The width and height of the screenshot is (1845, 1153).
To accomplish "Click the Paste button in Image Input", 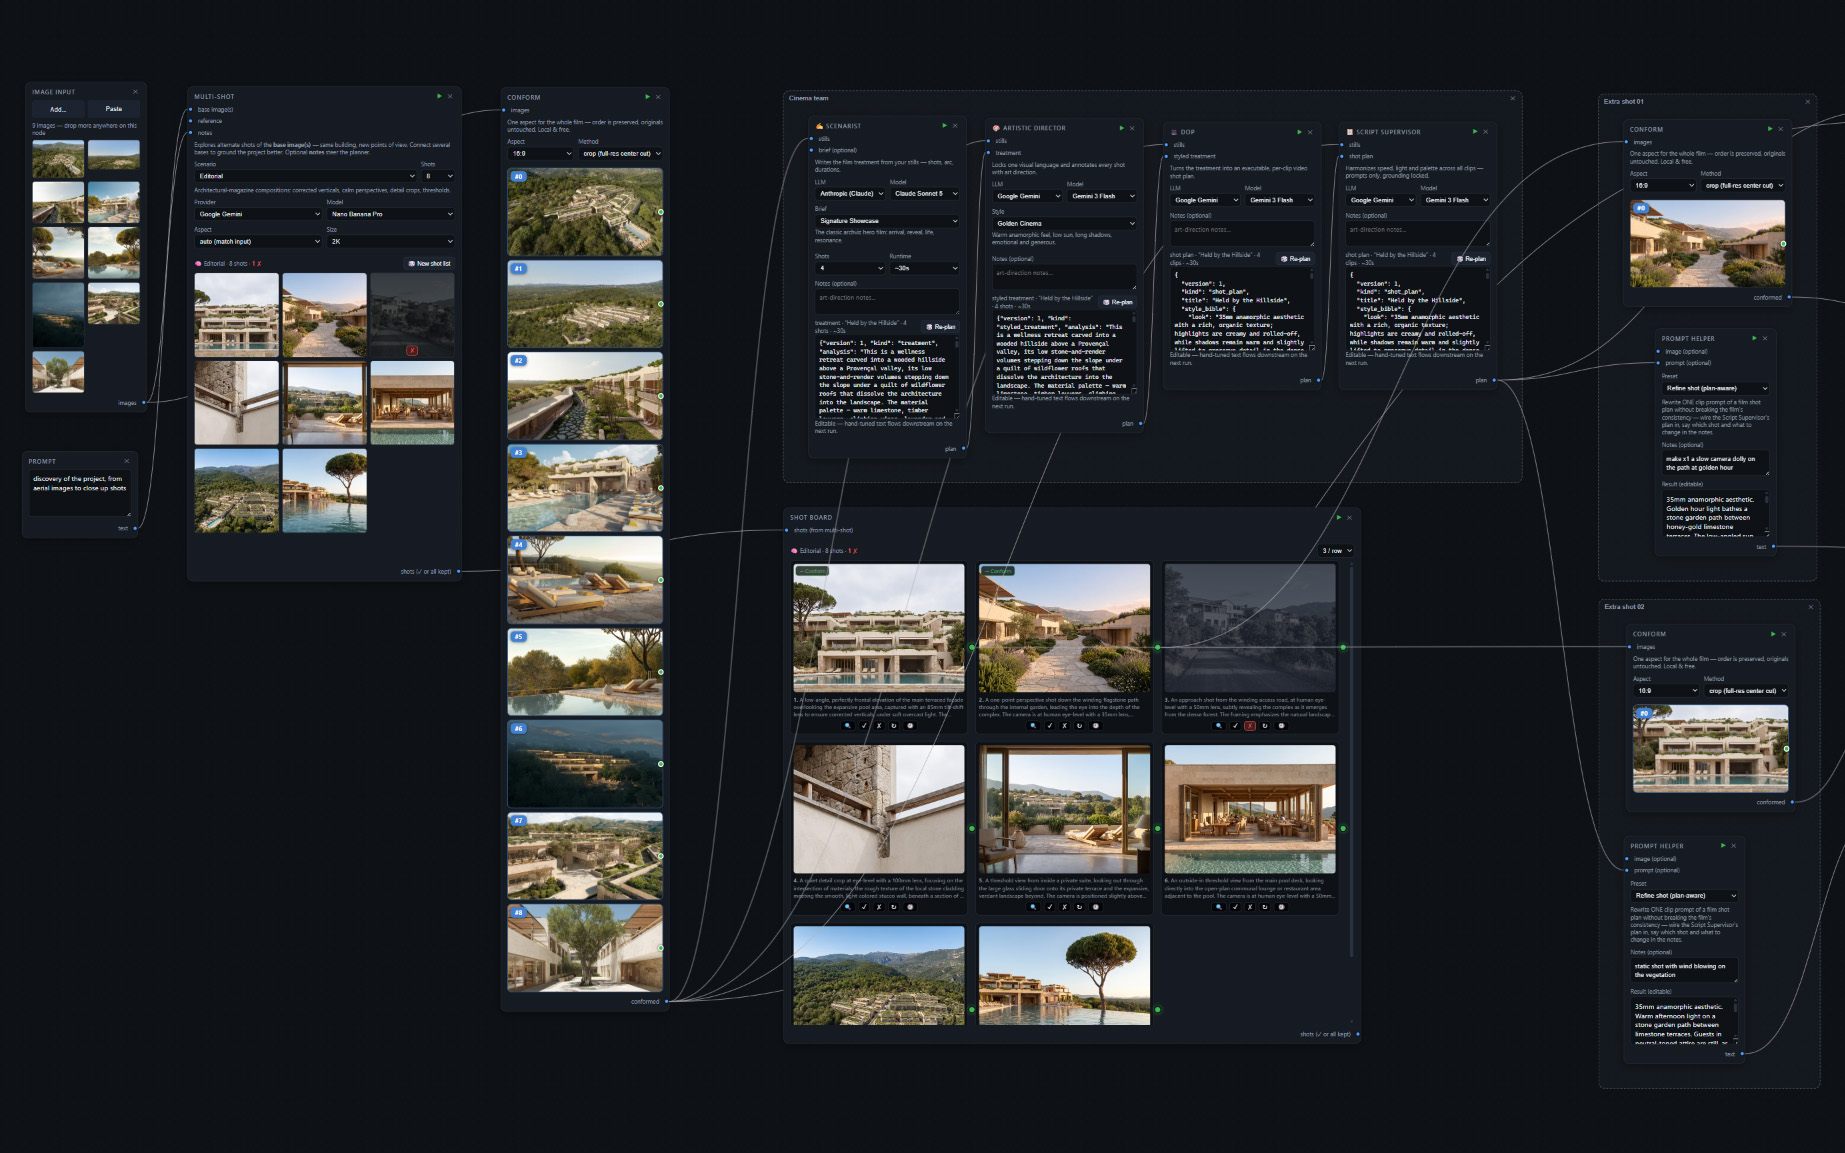I will 114,109.
